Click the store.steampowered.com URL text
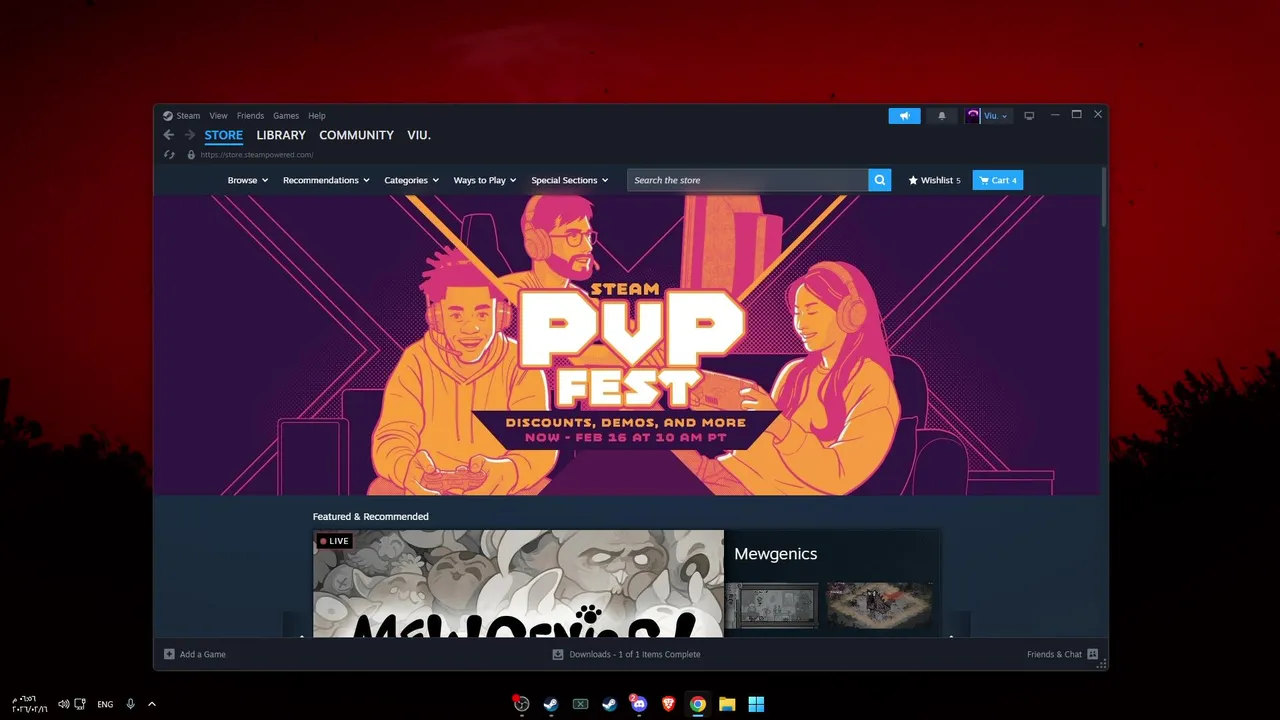This screenshot has height=720, width=1280. pos(257,155)
